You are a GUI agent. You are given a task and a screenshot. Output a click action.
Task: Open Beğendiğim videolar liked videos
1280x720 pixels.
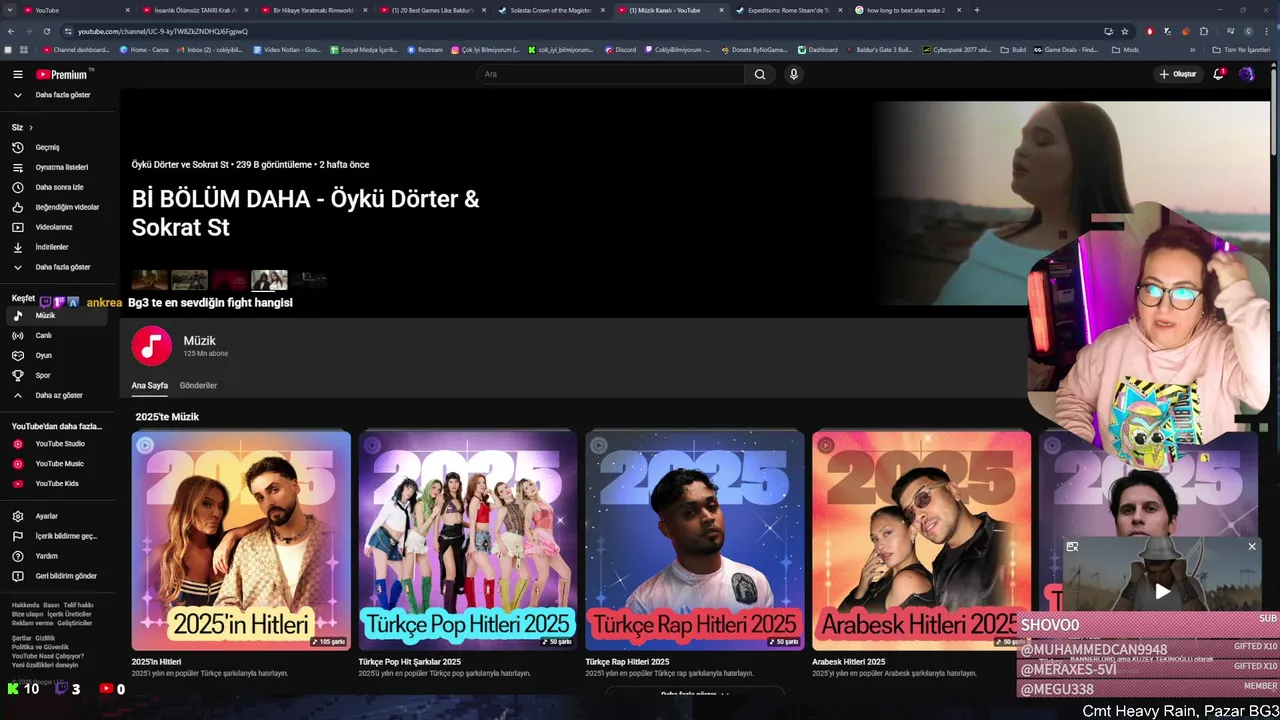[58, 207]
